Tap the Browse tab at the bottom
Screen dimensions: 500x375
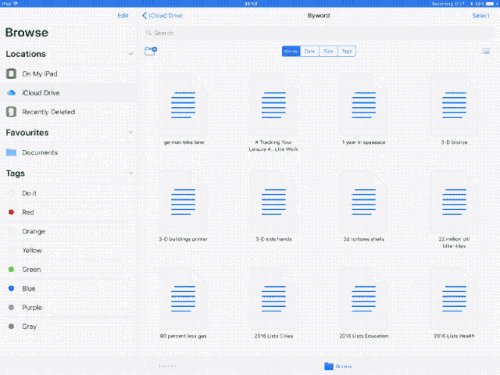338,366
